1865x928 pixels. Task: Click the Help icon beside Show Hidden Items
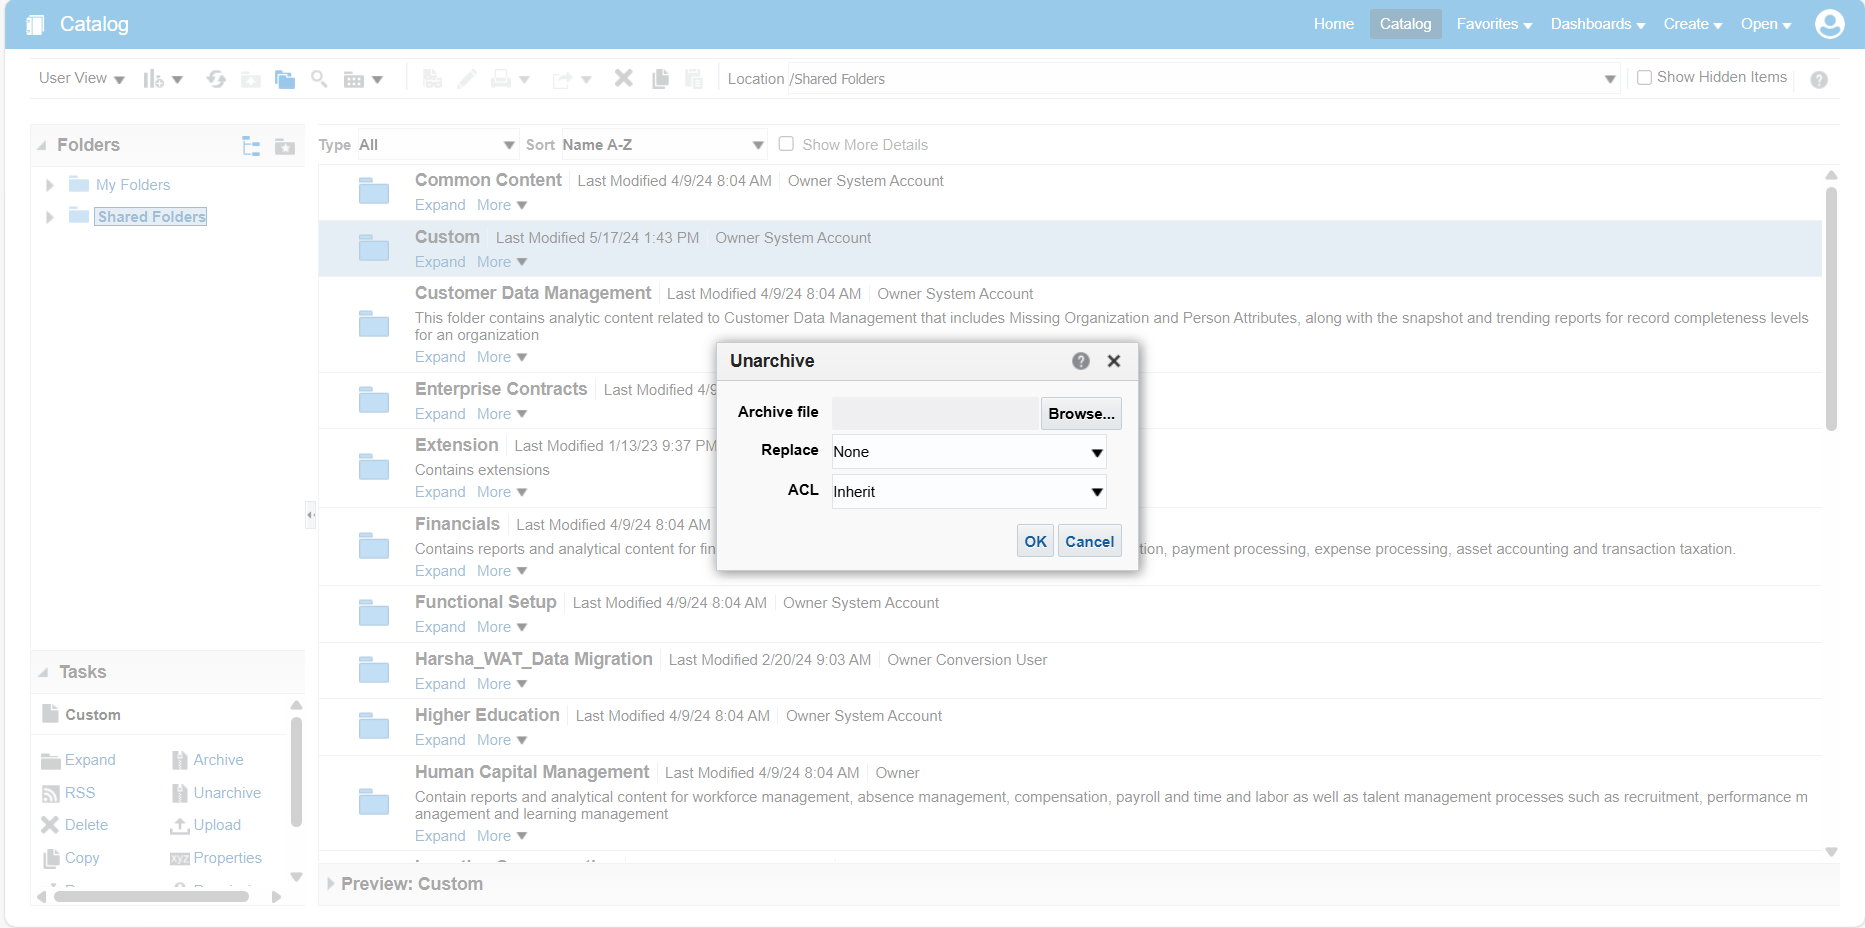point(1819,79)
